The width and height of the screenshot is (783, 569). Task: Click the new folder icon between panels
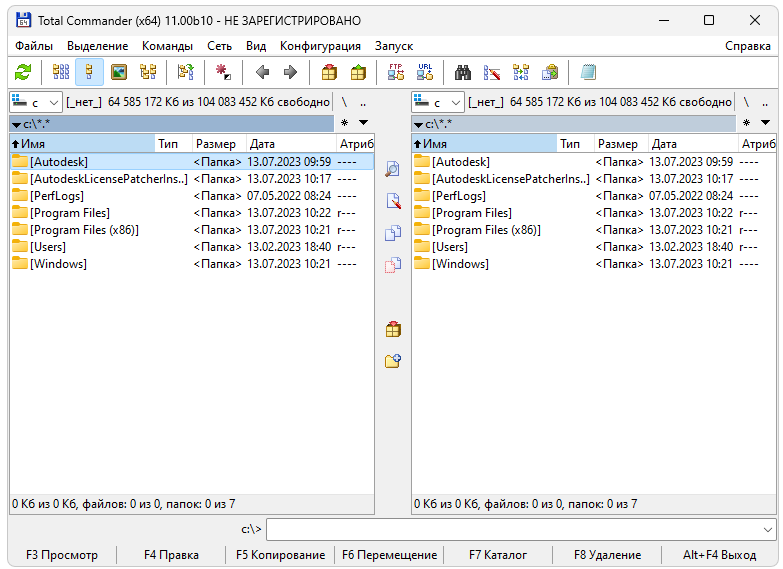pyautogui.click(x=393, y=361)
